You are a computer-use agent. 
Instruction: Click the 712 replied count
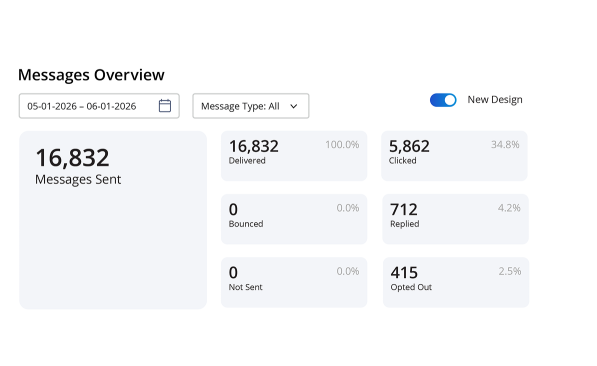pos(404,209)
